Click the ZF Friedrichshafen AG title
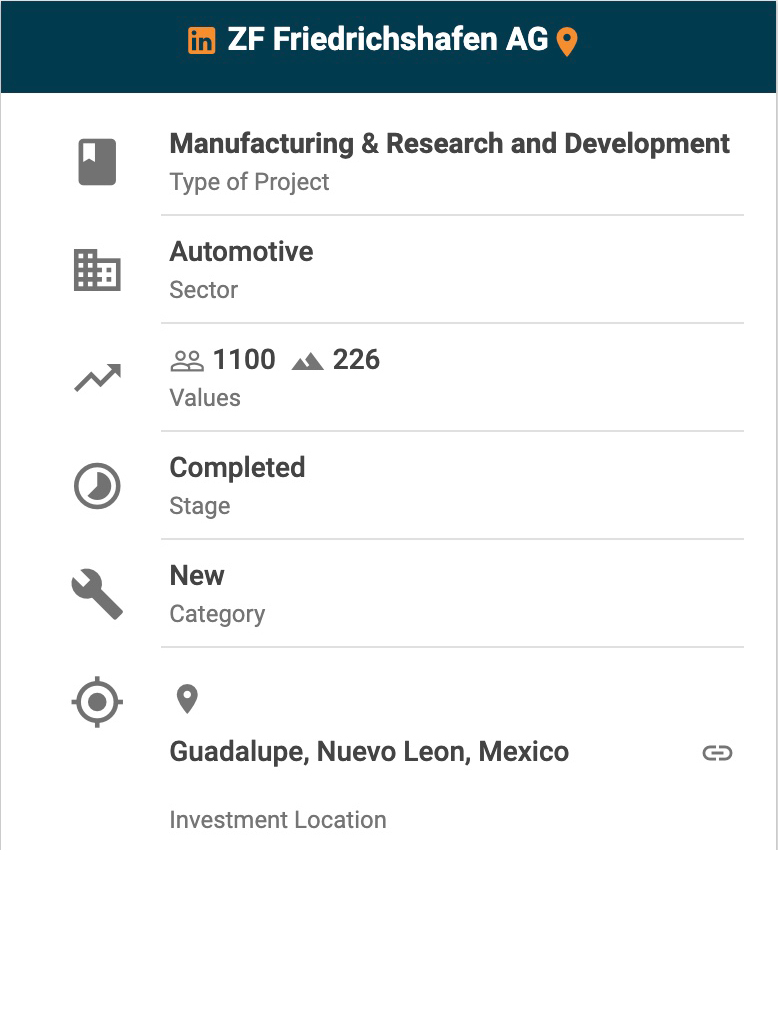This screenshot has width=778, height=1014. [x=388, y=40]
